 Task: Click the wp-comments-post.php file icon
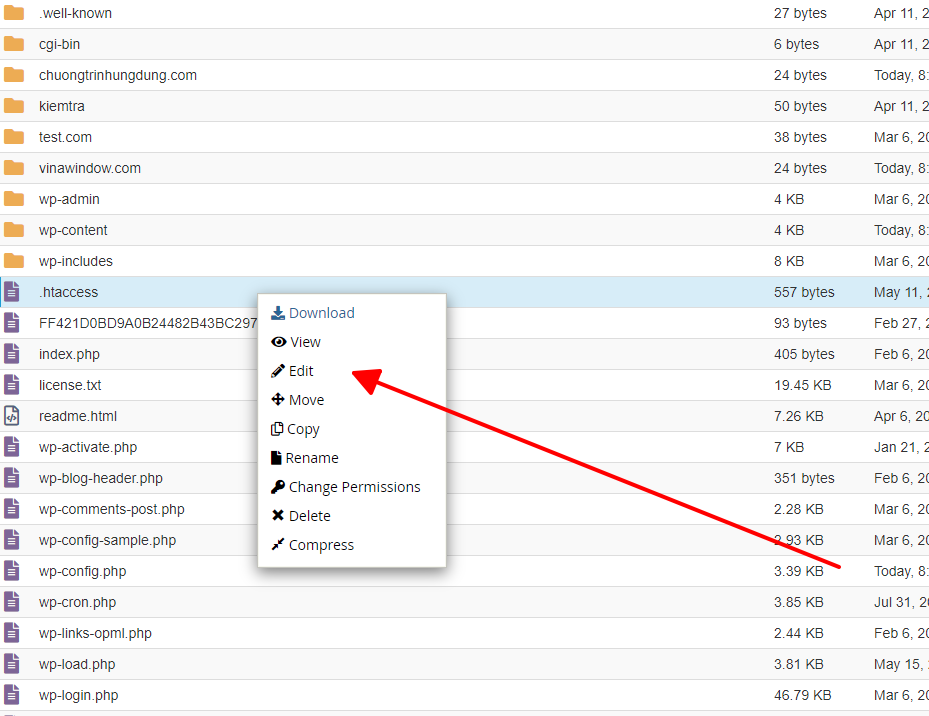(x=12, y=509)
